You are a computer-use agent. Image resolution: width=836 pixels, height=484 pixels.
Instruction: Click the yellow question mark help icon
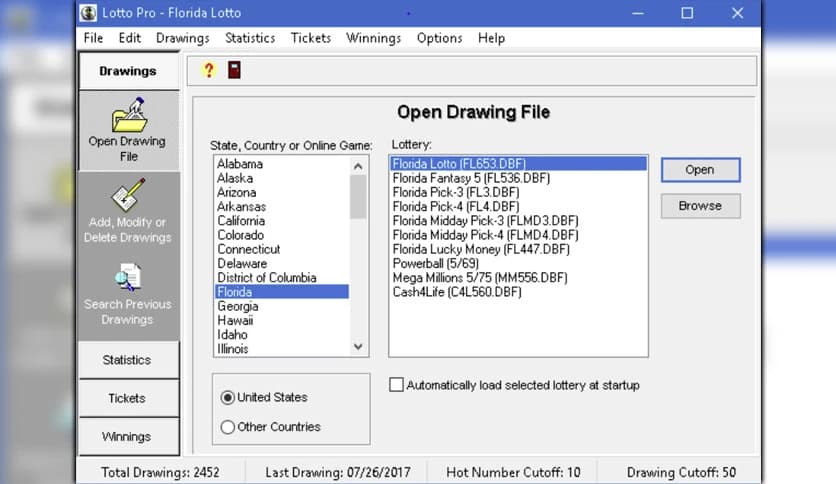click(x=208, y=70)
